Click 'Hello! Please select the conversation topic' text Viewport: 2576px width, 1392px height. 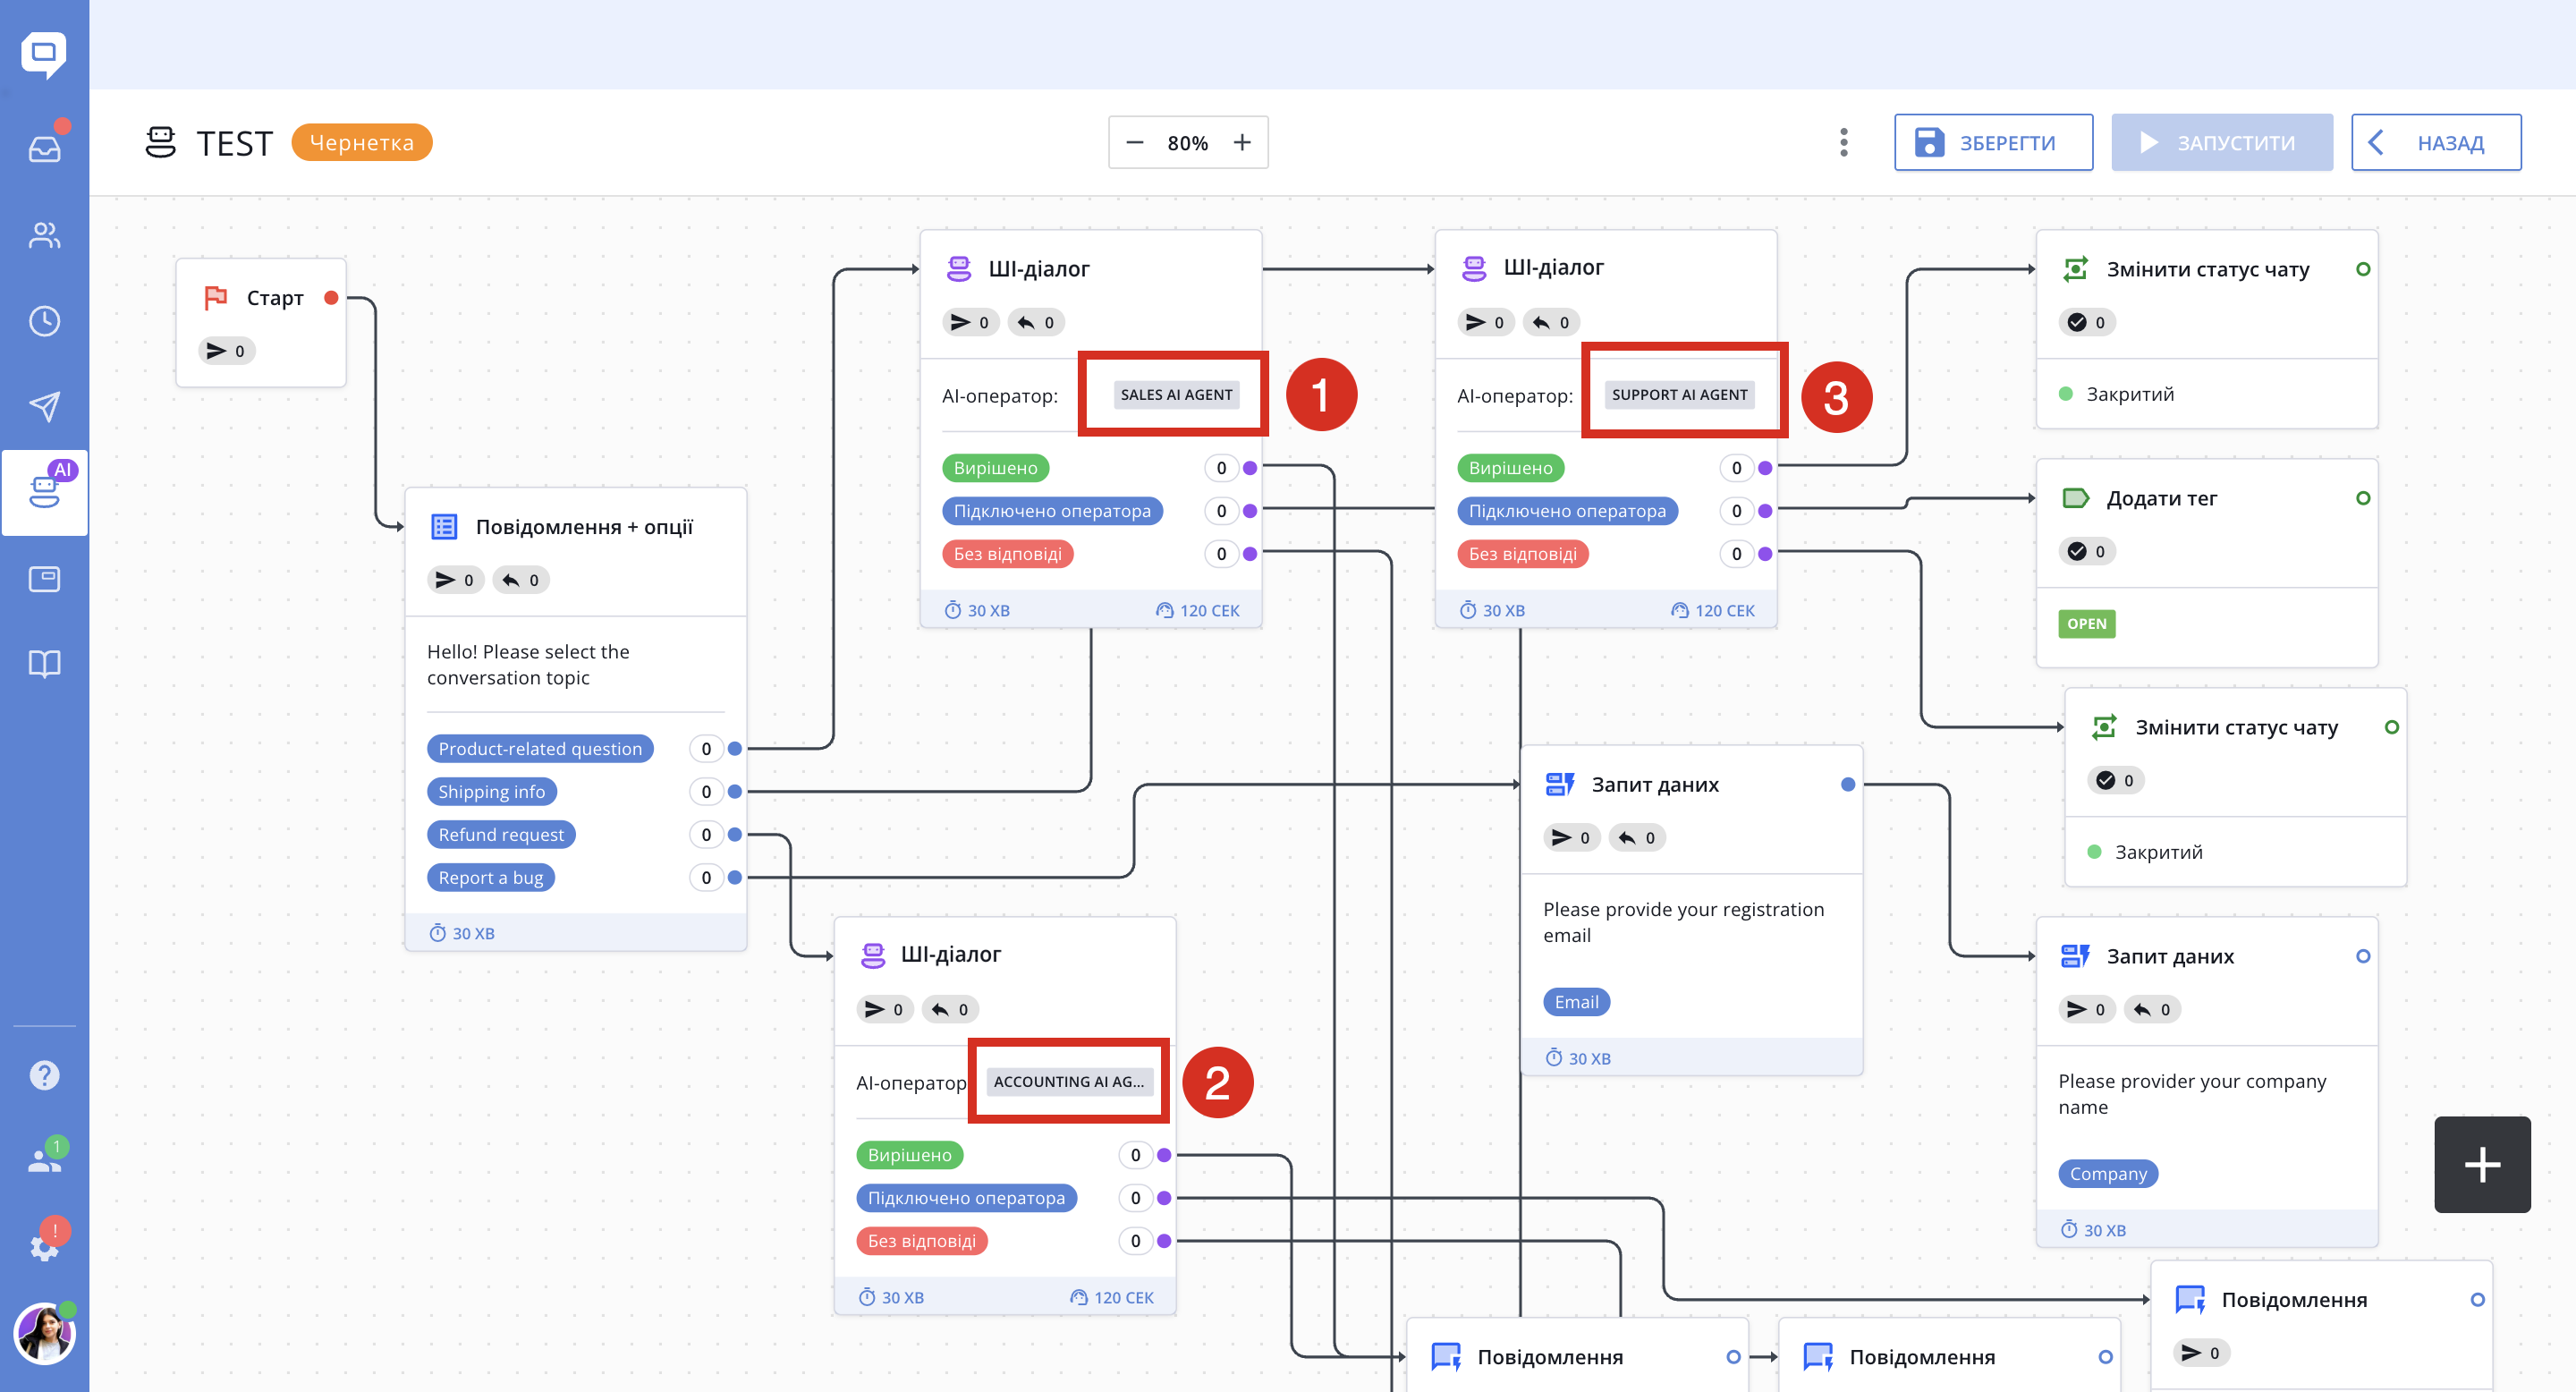pos(528,664)
